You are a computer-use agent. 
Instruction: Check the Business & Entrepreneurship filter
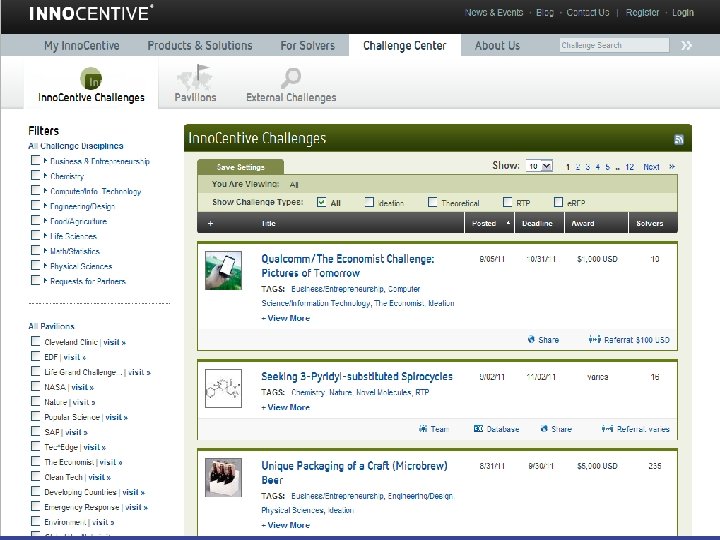[x=35, y=160]
